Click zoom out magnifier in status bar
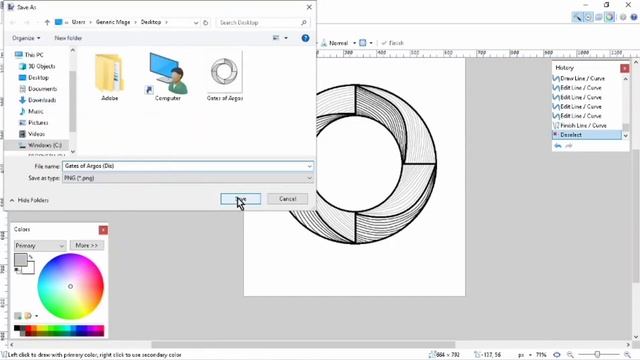This screenshot has width=640, height=360. click(570, 355)
